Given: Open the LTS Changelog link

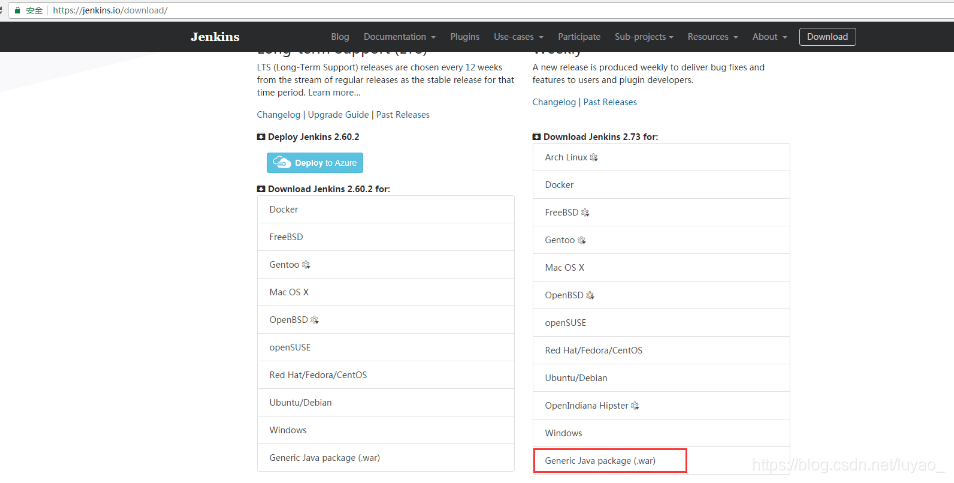Looking at the screenshot, I should (279, 114).
